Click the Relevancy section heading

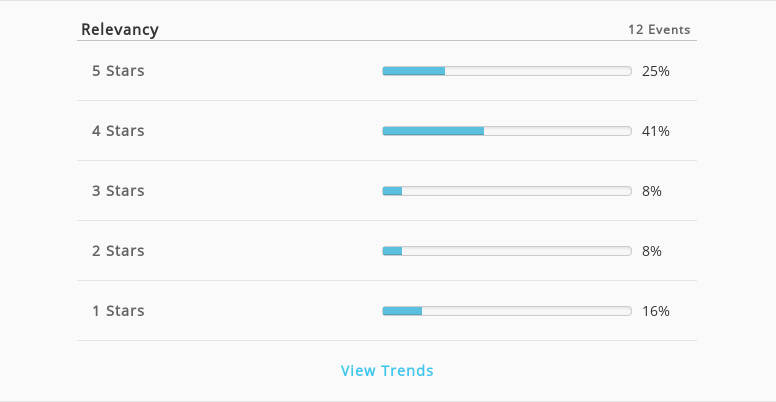120,29
